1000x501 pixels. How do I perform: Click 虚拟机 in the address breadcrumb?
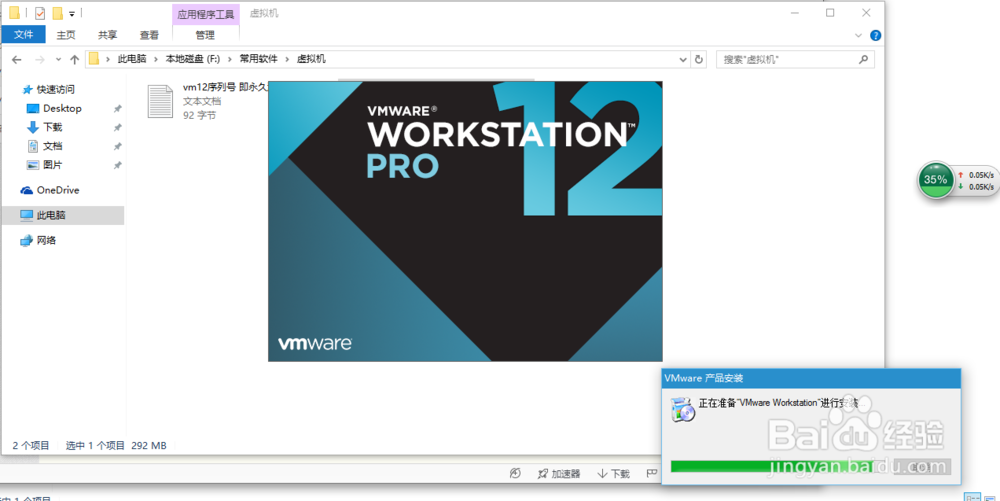click(x=311, y=59)
